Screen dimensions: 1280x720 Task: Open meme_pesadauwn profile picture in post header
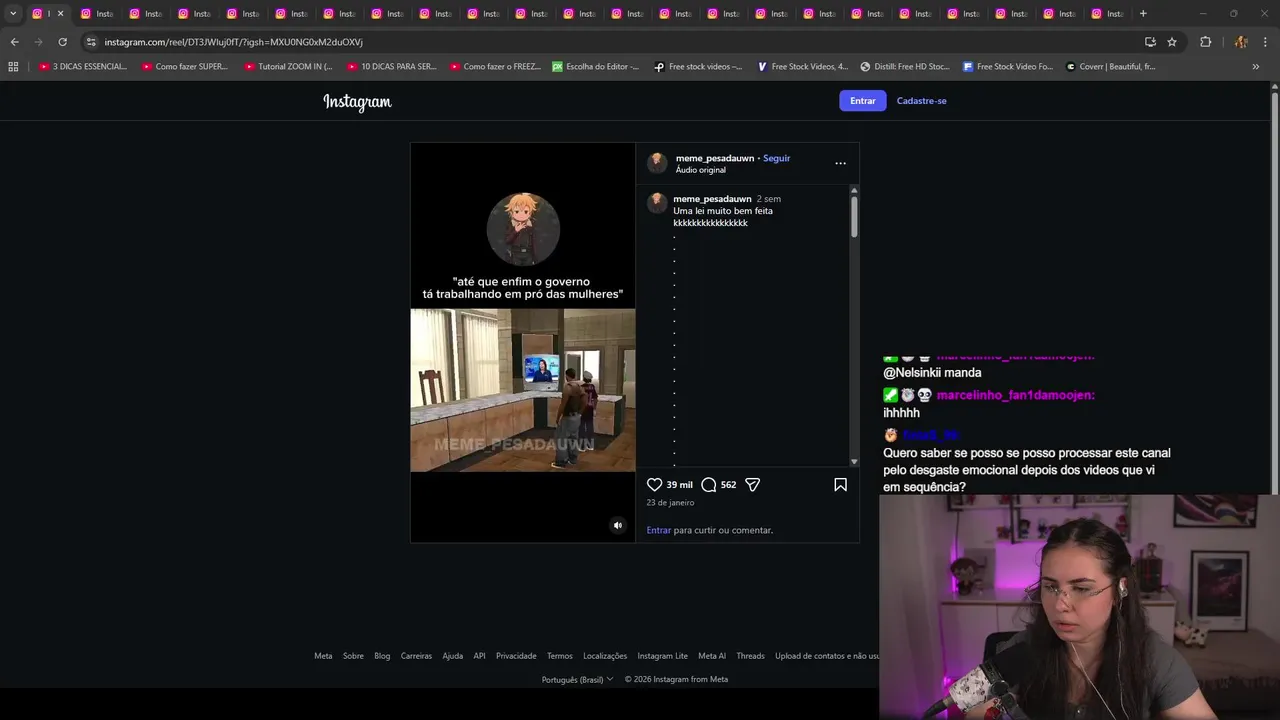[657, 163]
